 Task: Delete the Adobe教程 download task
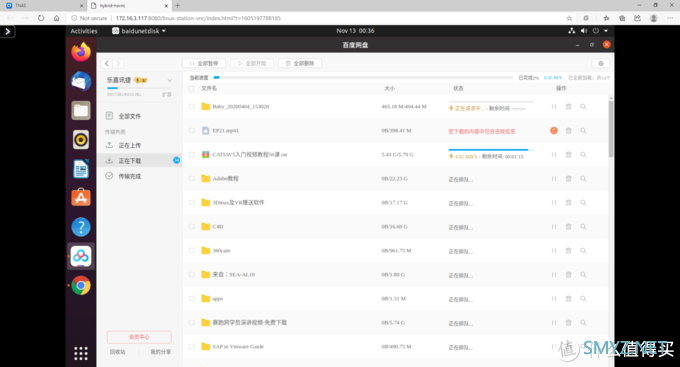coord(569,179)
